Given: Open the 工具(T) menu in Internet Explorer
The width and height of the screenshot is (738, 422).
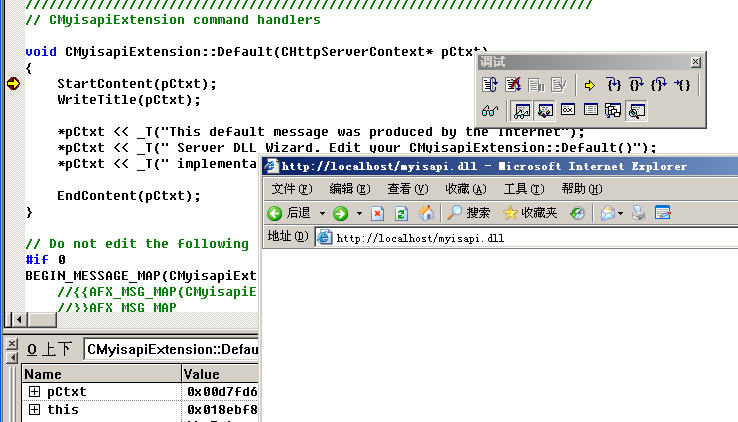Looking at the screenshot, I should click(524, 189).
